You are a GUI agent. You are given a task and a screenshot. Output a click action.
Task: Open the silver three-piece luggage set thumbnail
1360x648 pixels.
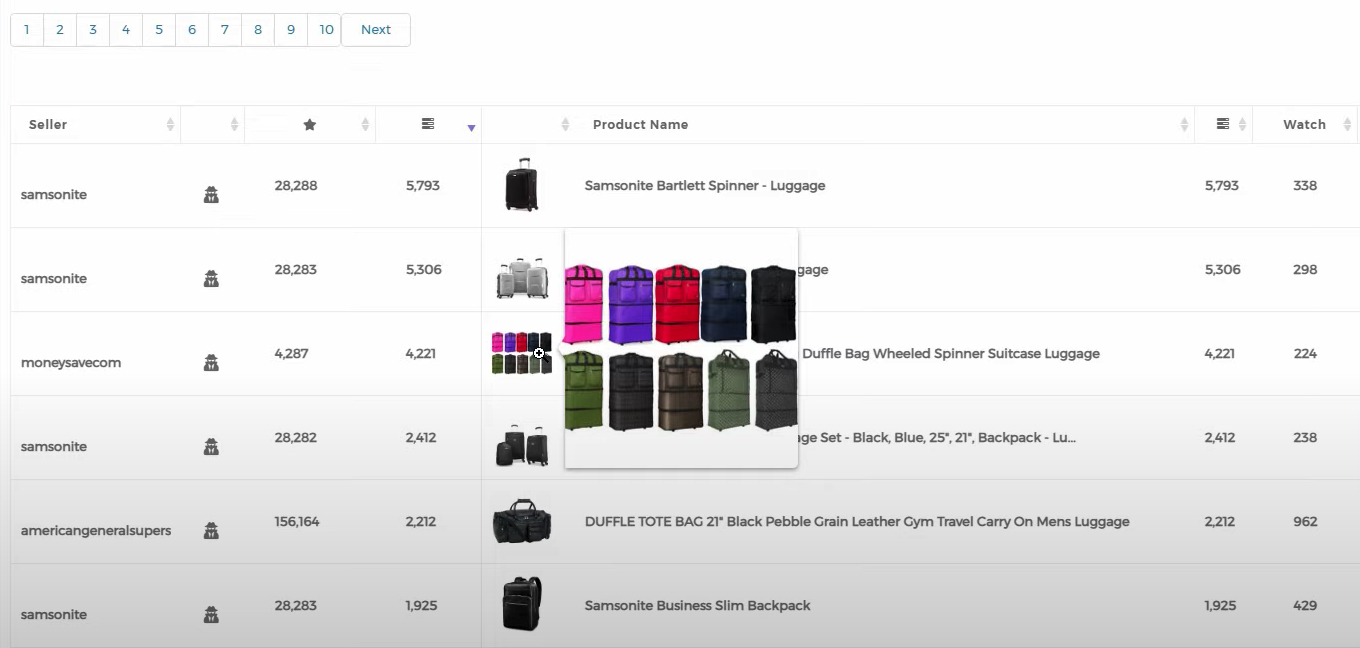click(522, 277)
